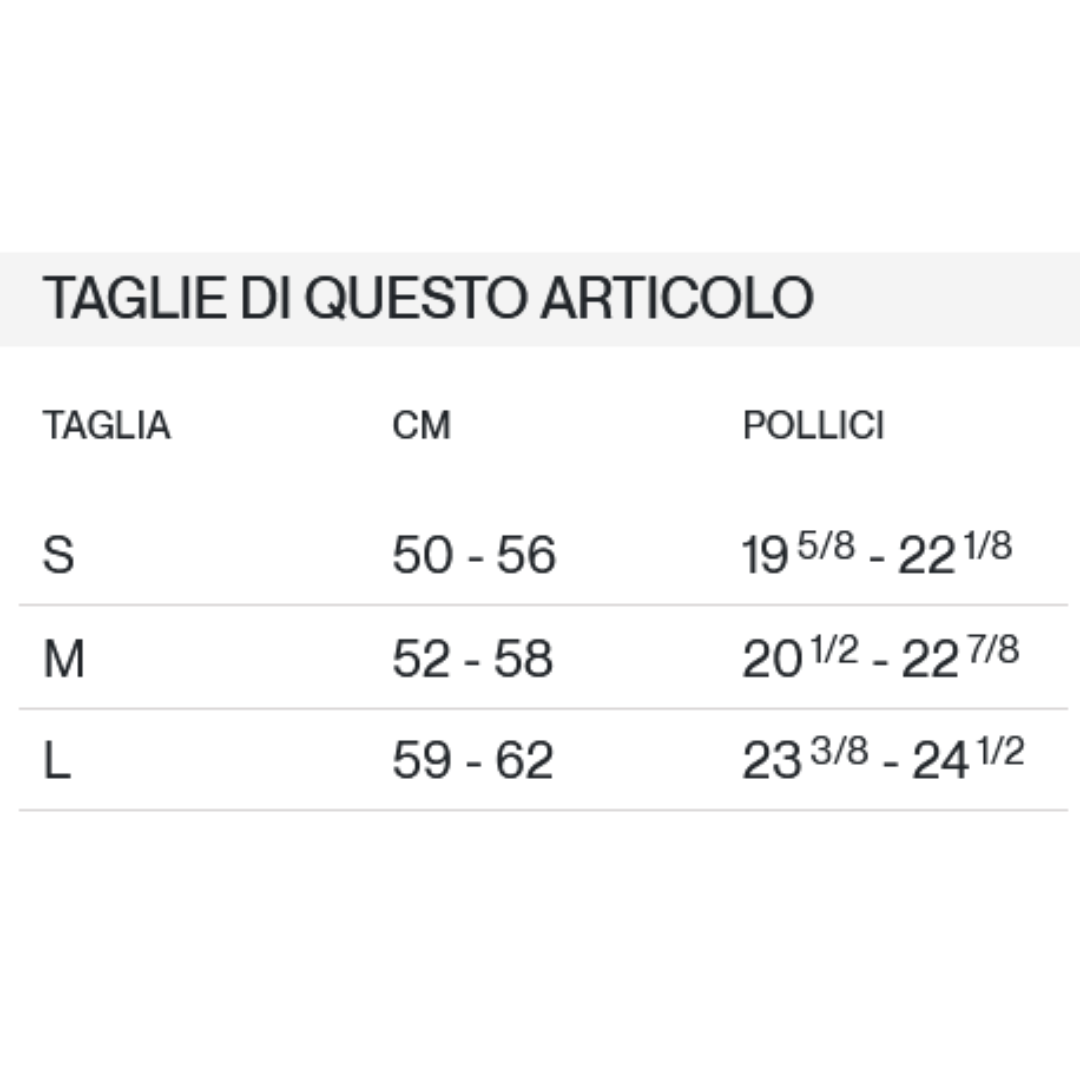1080x1080 pixels.
Task: Select the CM column header
Action: (x=421, y=425)
